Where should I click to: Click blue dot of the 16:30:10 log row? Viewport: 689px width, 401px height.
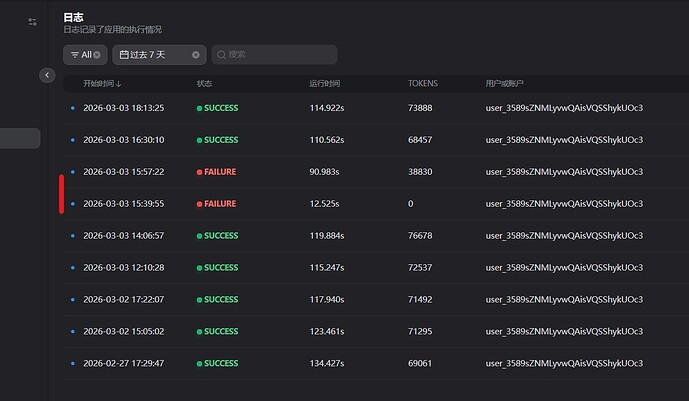[72, 140]
